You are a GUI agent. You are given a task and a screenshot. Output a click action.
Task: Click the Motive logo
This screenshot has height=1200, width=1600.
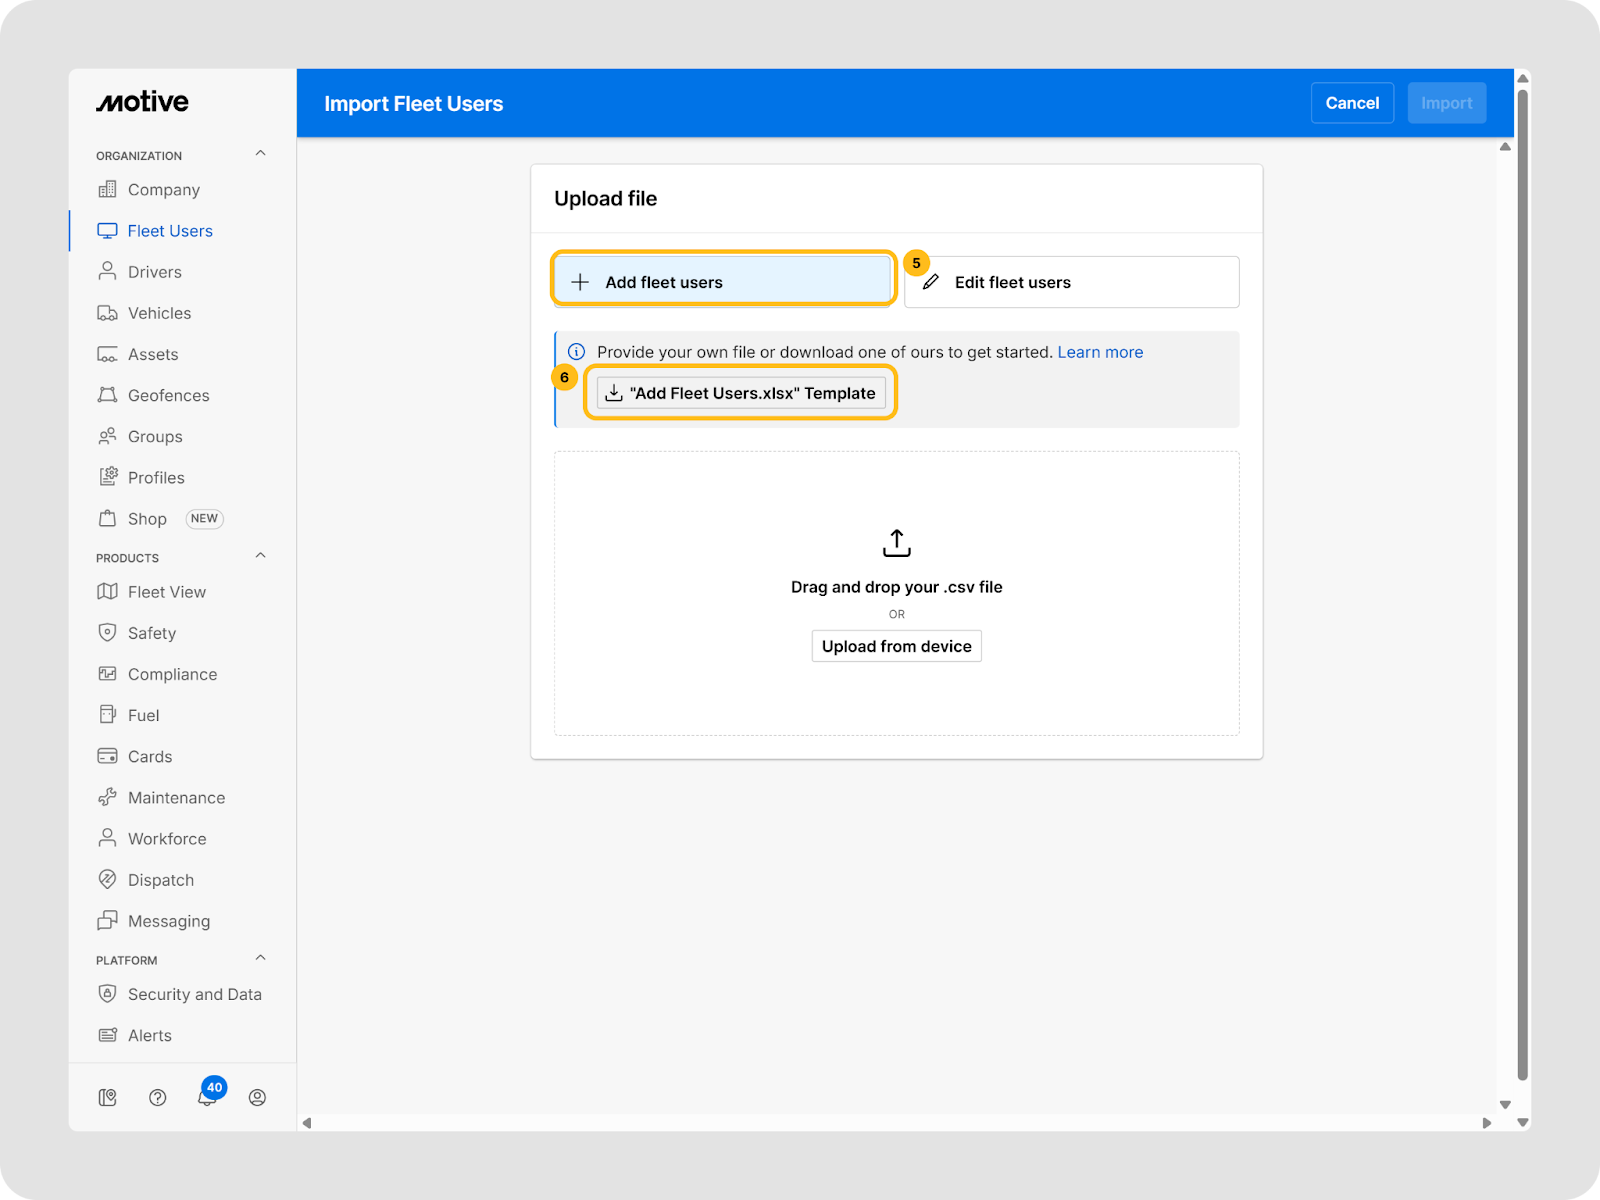pyautogui.click(x=142, y=102)
